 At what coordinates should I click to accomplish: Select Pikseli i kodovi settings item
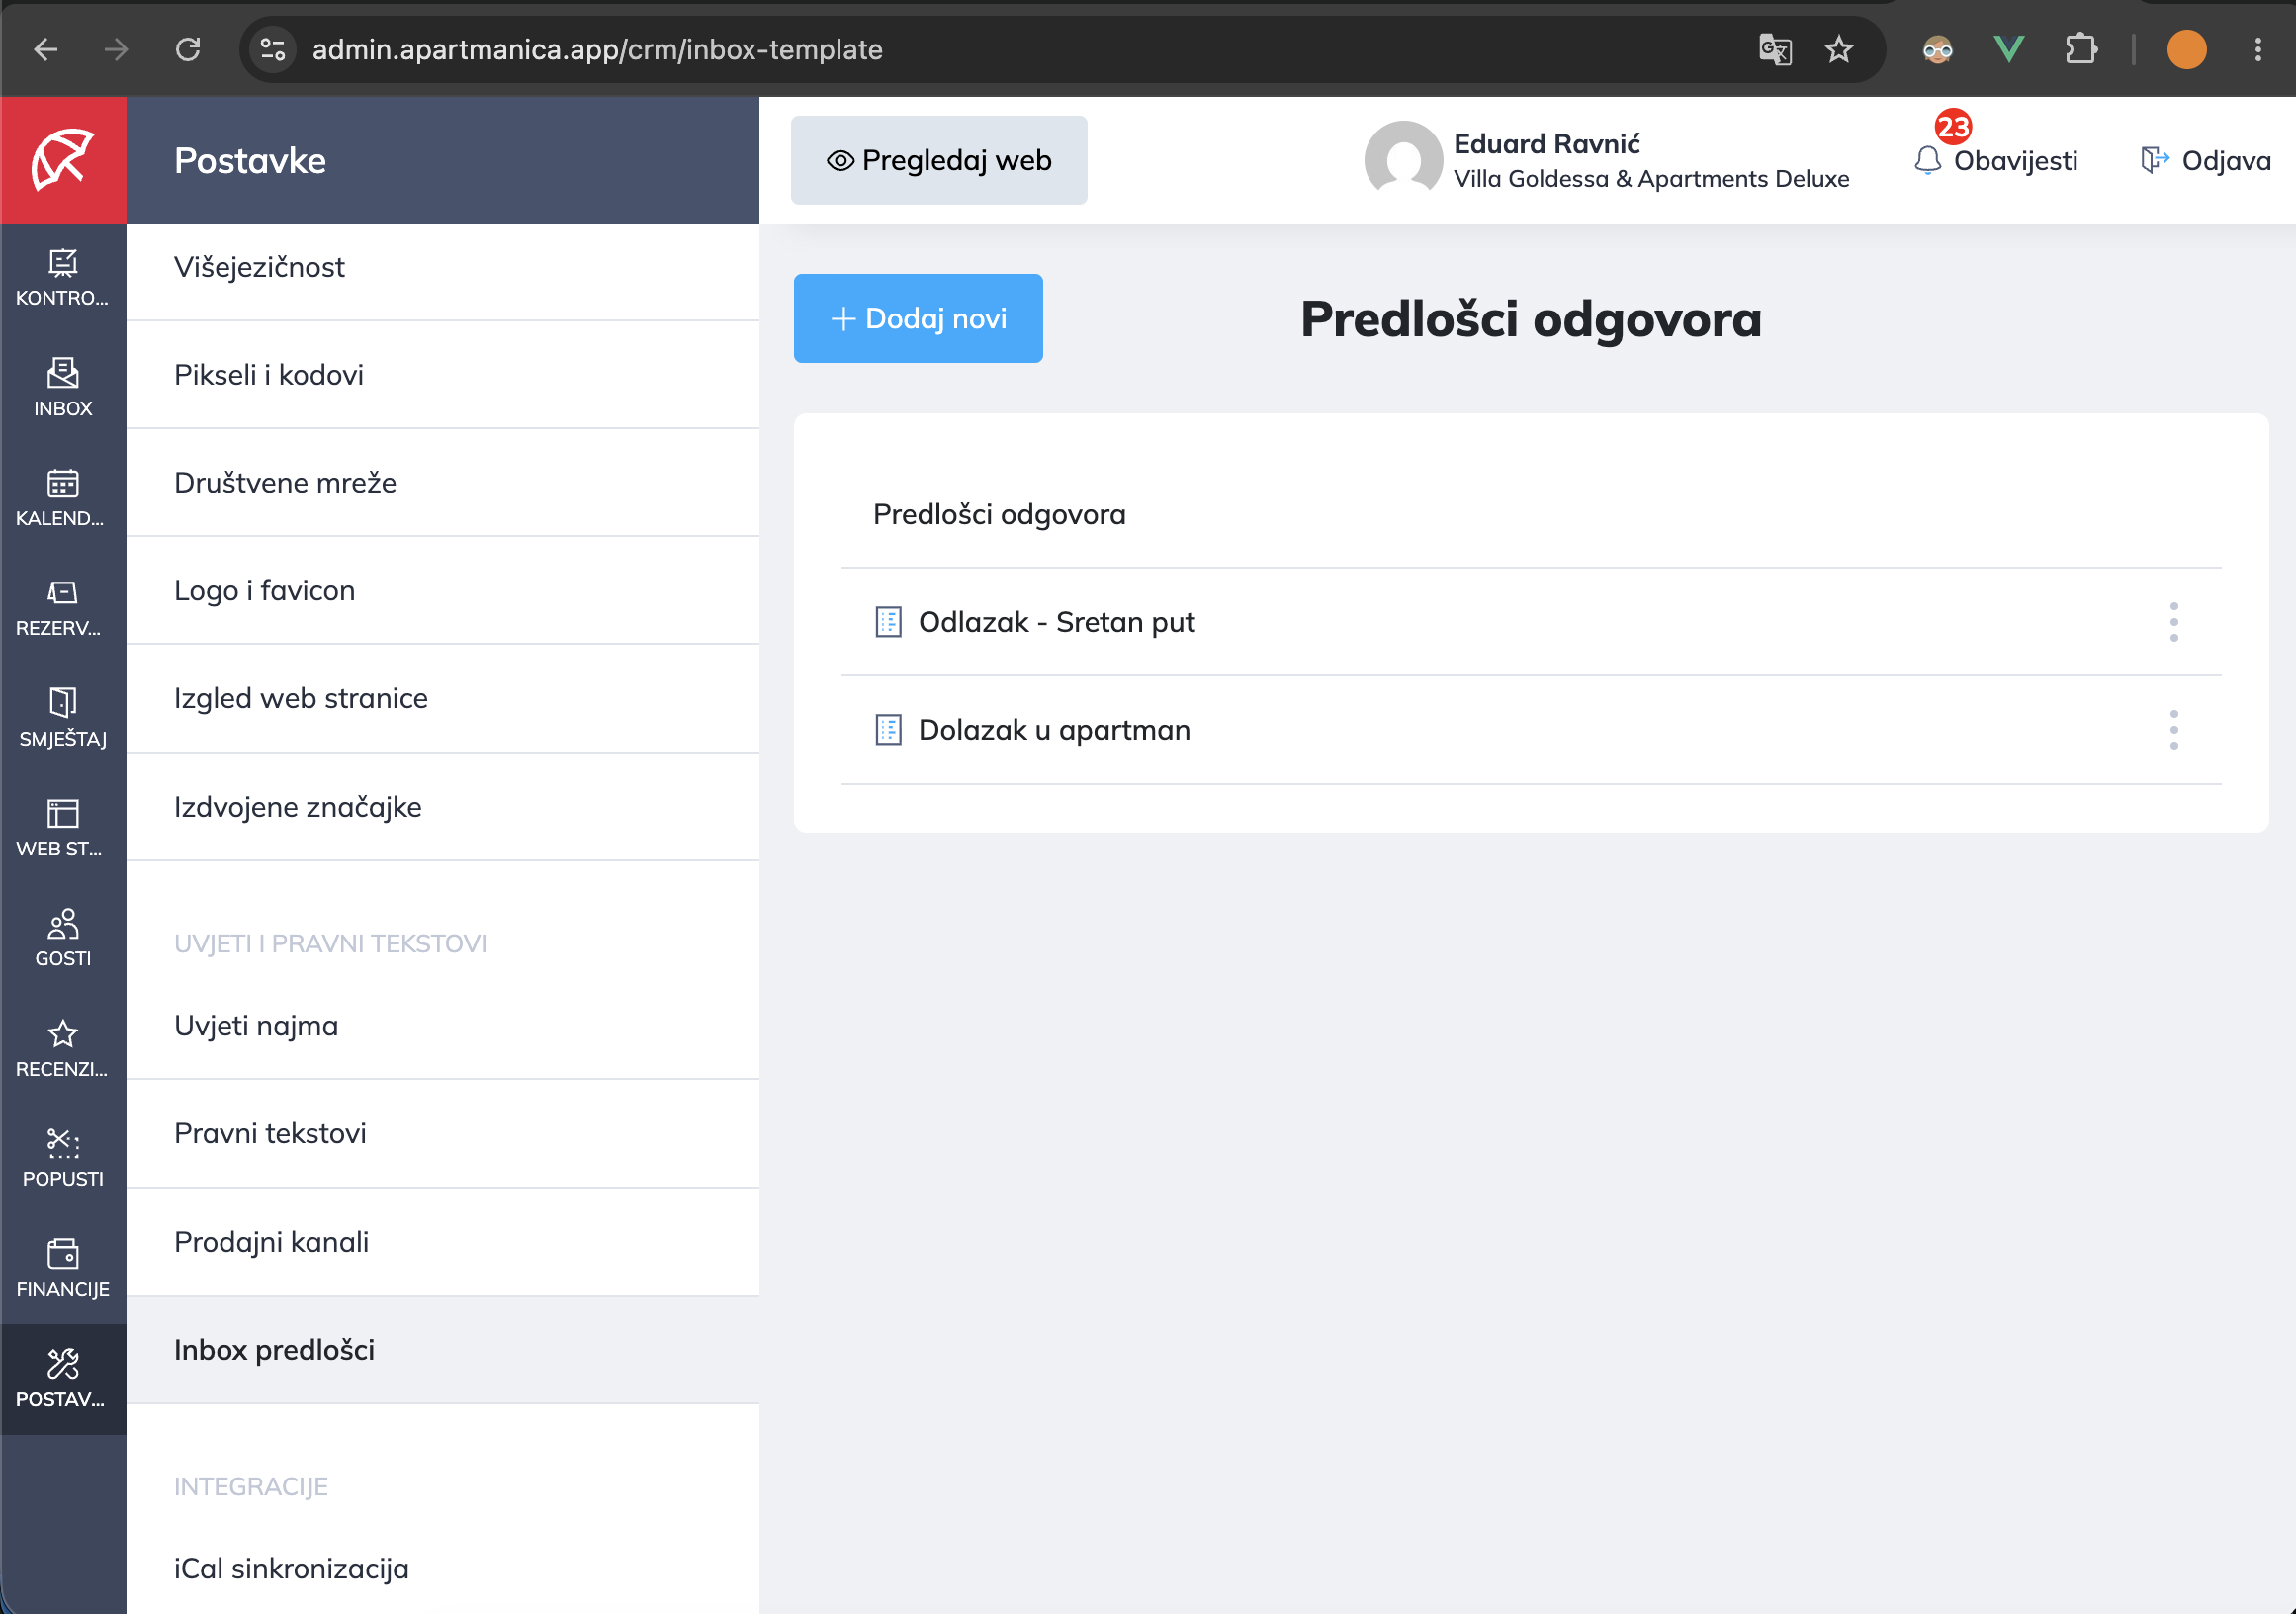coord(443,375)
